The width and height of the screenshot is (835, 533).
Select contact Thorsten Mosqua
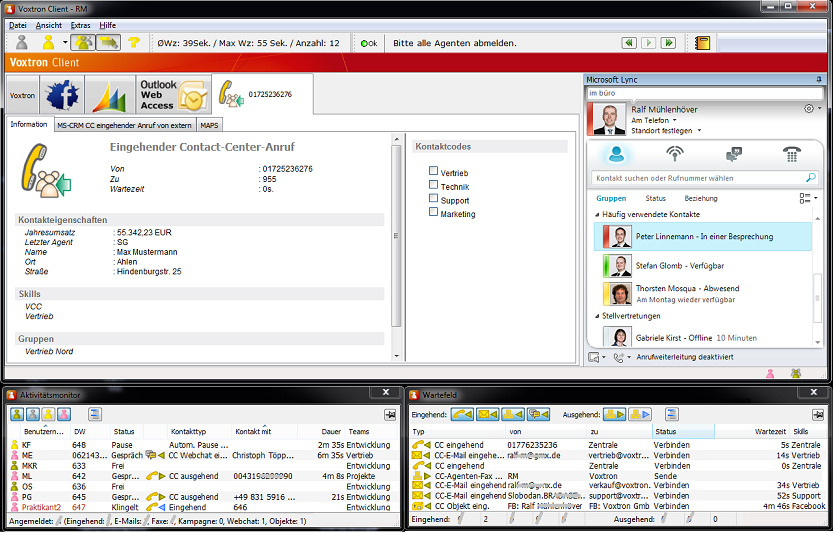(703, 293)
